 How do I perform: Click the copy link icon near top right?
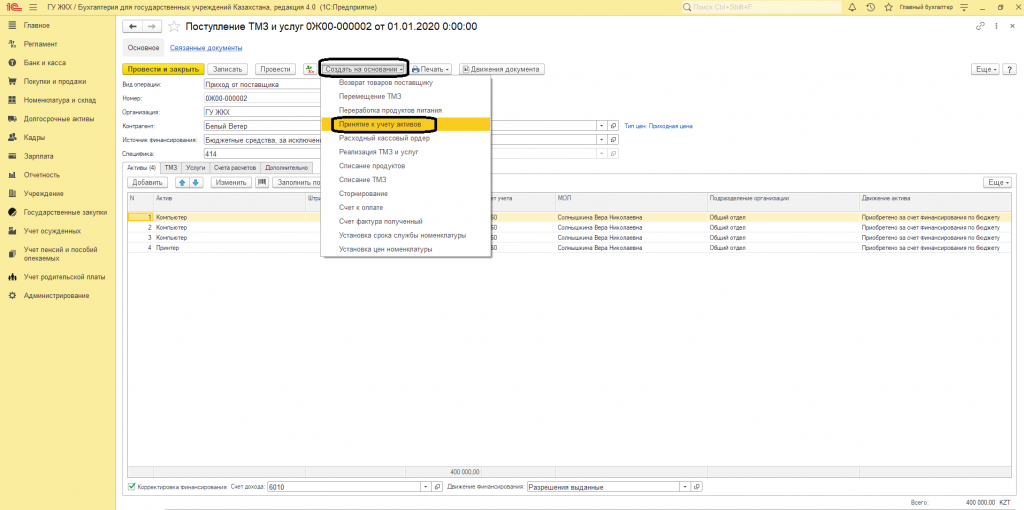pyautogui.click(x=980, y=26)
